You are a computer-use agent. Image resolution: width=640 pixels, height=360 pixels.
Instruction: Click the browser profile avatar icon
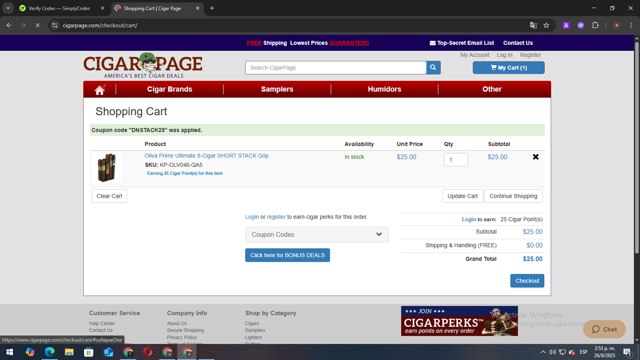pyautogui.click(x=616, y=25)
